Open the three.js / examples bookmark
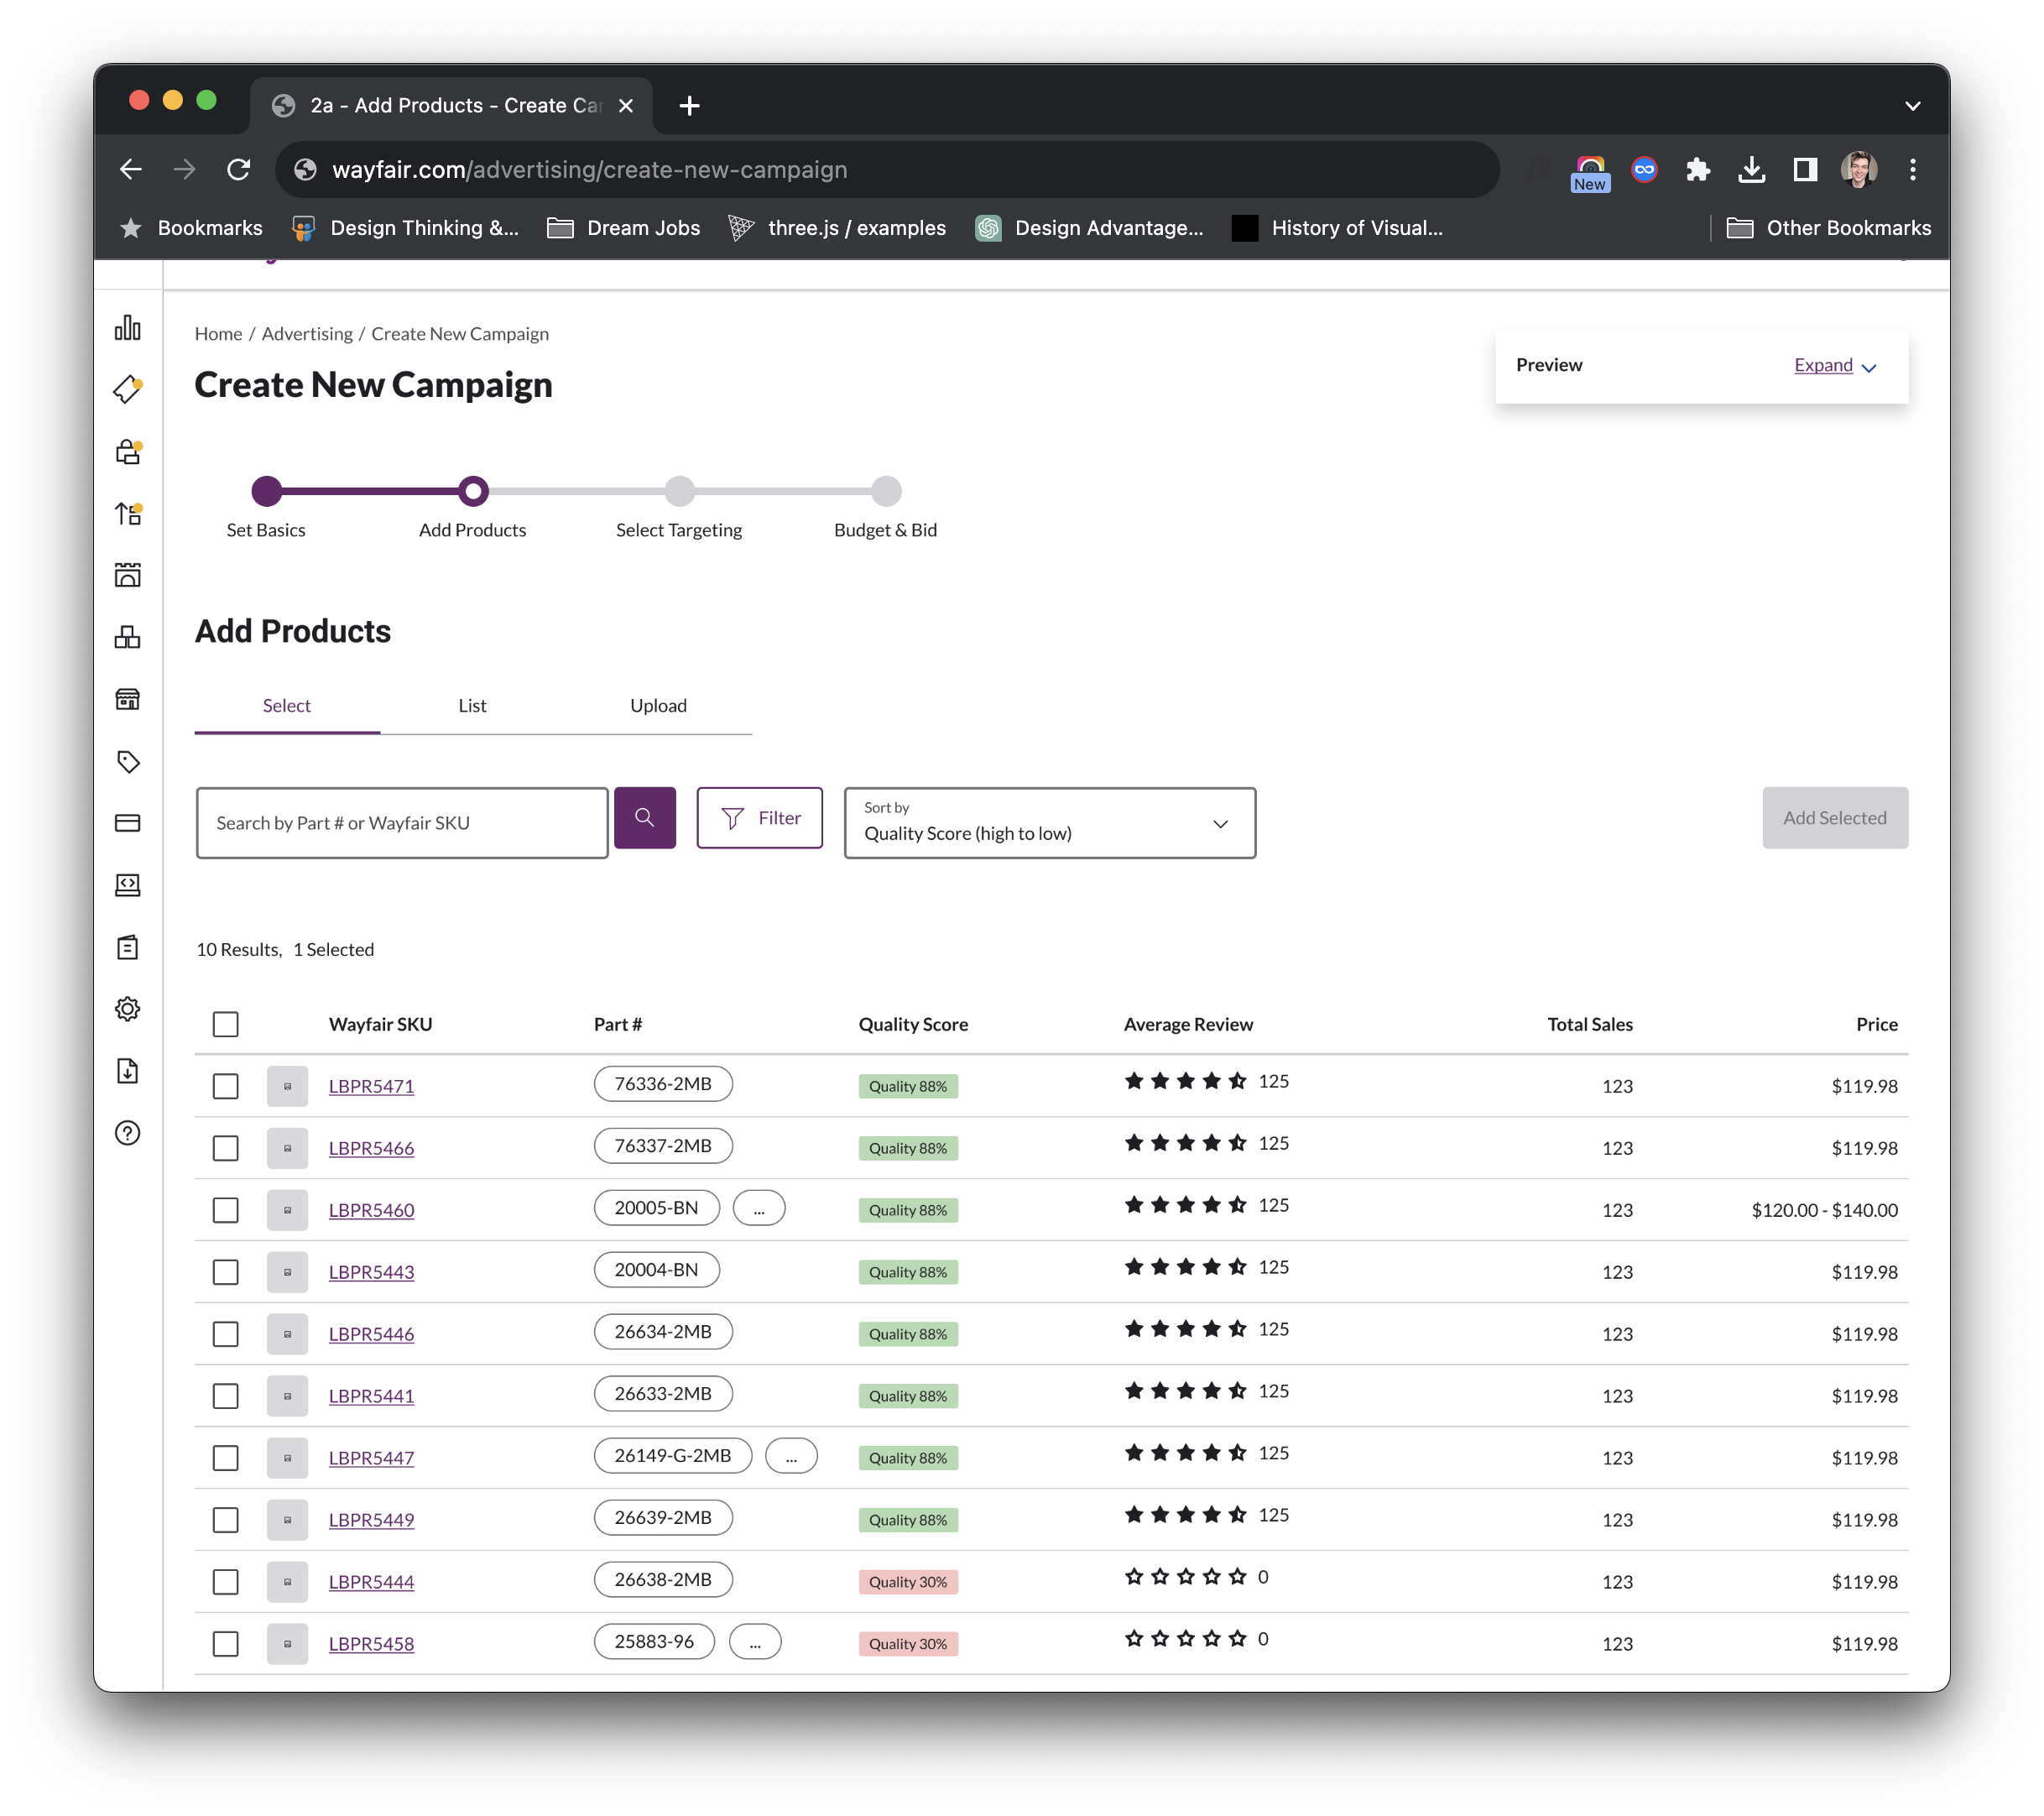Viewport: 2044px width, 1816px height. click(x=838, y=228)
